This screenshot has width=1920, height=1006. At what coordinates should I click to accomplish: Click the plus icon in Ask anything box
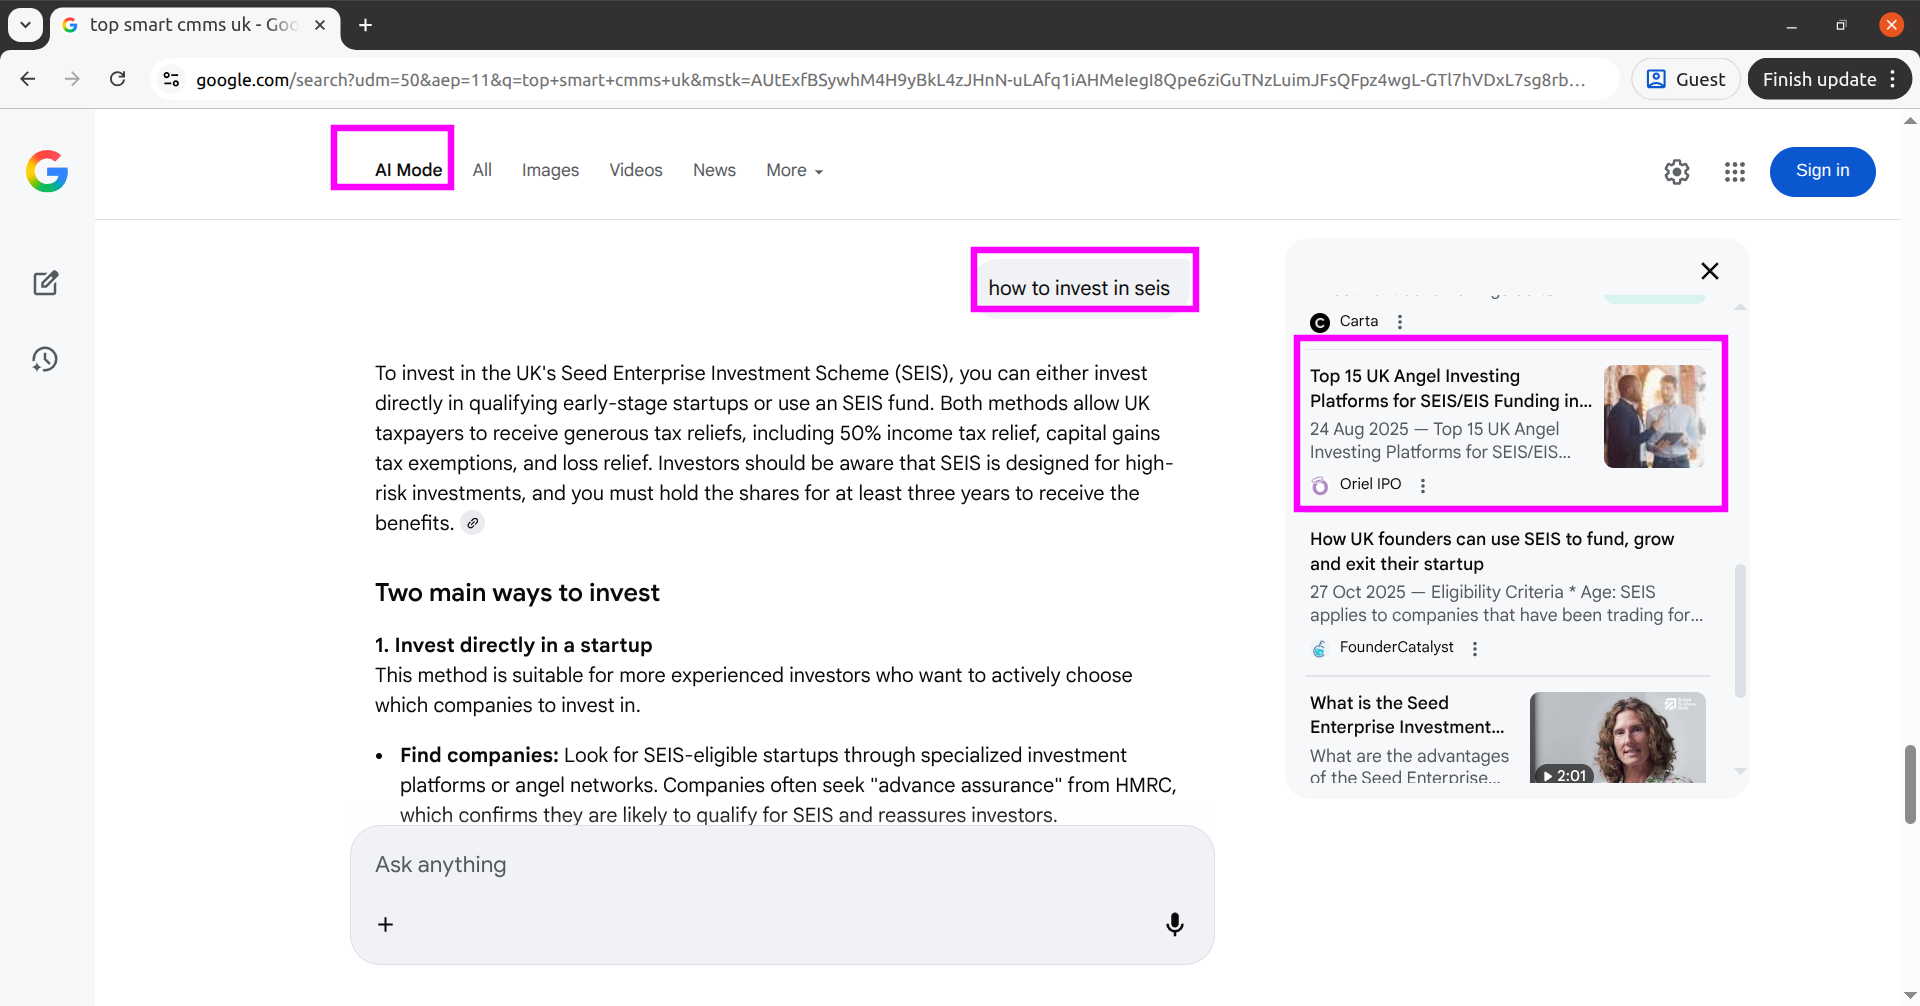(385, 924)
